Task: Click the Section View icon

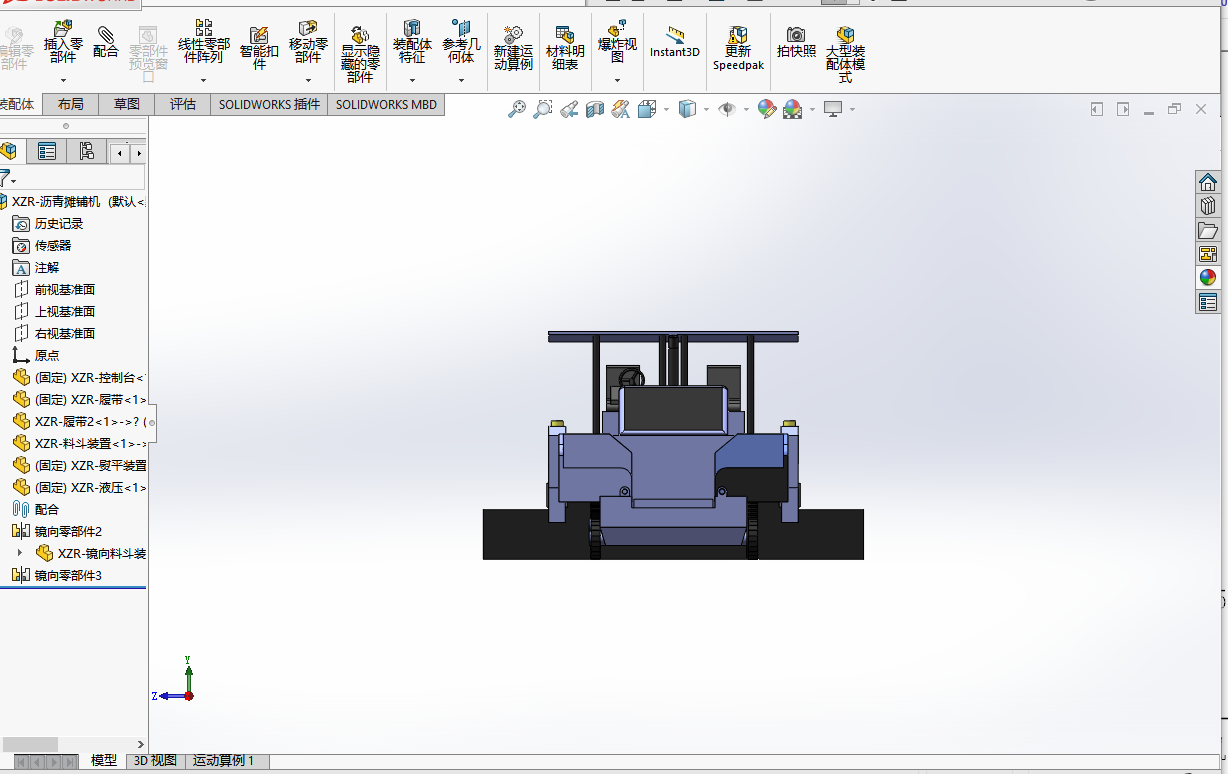Action: coord(595,109)
